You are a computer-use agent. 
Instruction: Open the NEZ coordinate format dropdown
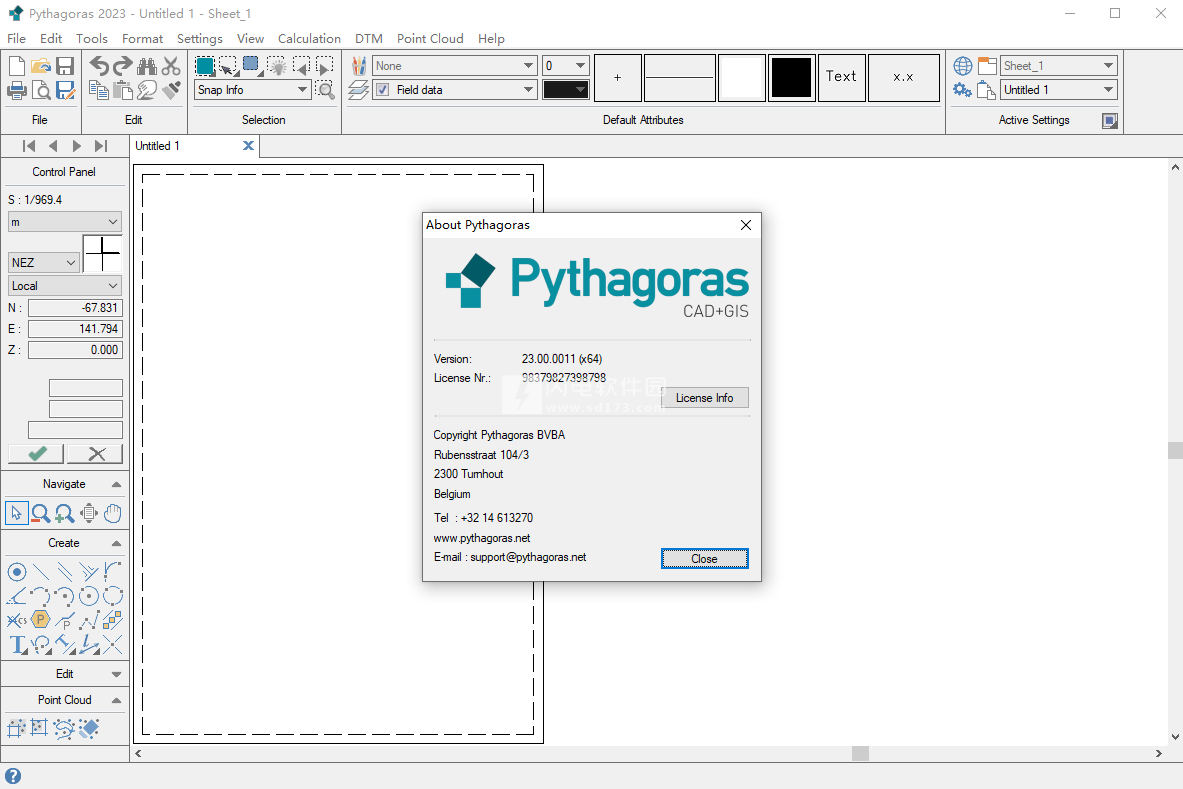point(44,262)
